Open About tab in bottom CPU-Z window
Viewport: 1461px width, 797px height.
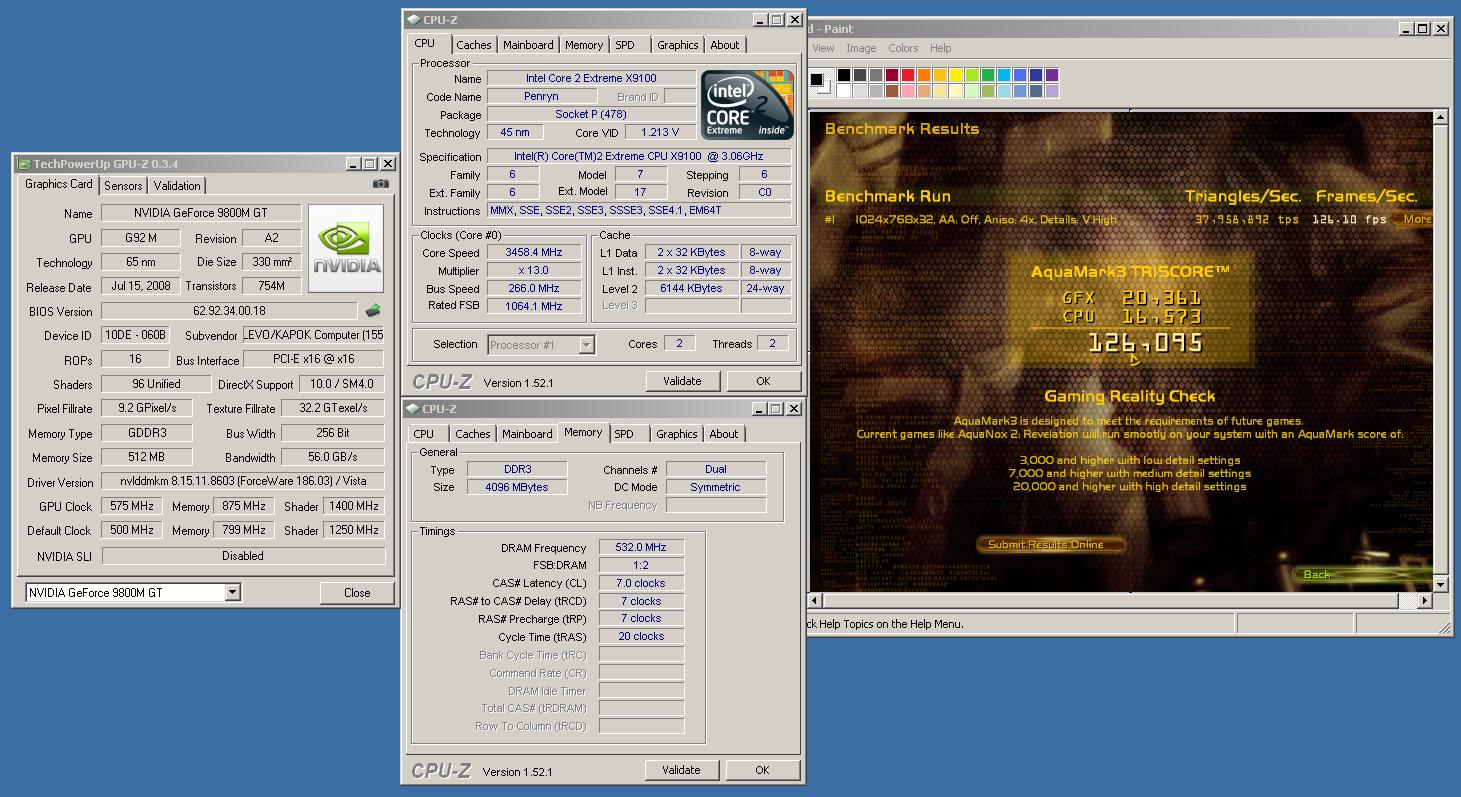pyautogui.click(x=724, y=434)
